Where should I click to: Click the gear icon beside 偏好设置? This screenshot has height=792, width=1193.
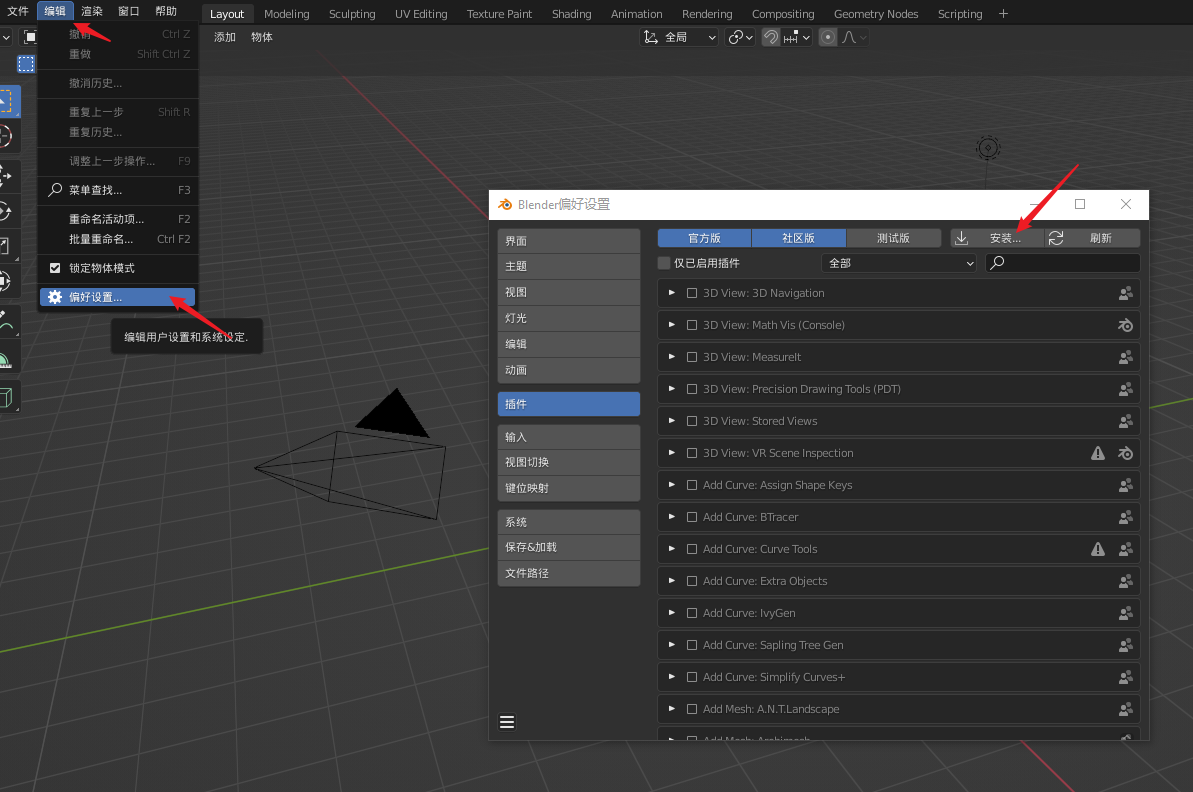coord(55,297)
